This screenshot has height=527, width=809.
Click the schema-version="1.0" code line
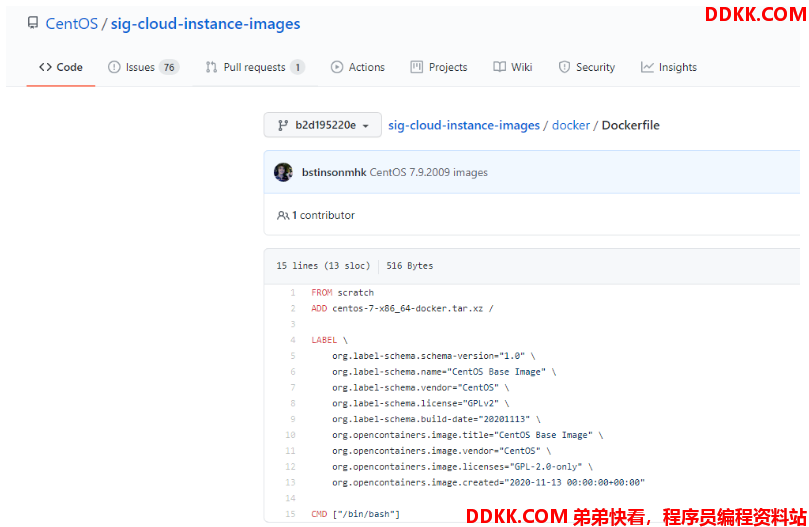coord(434,356)
